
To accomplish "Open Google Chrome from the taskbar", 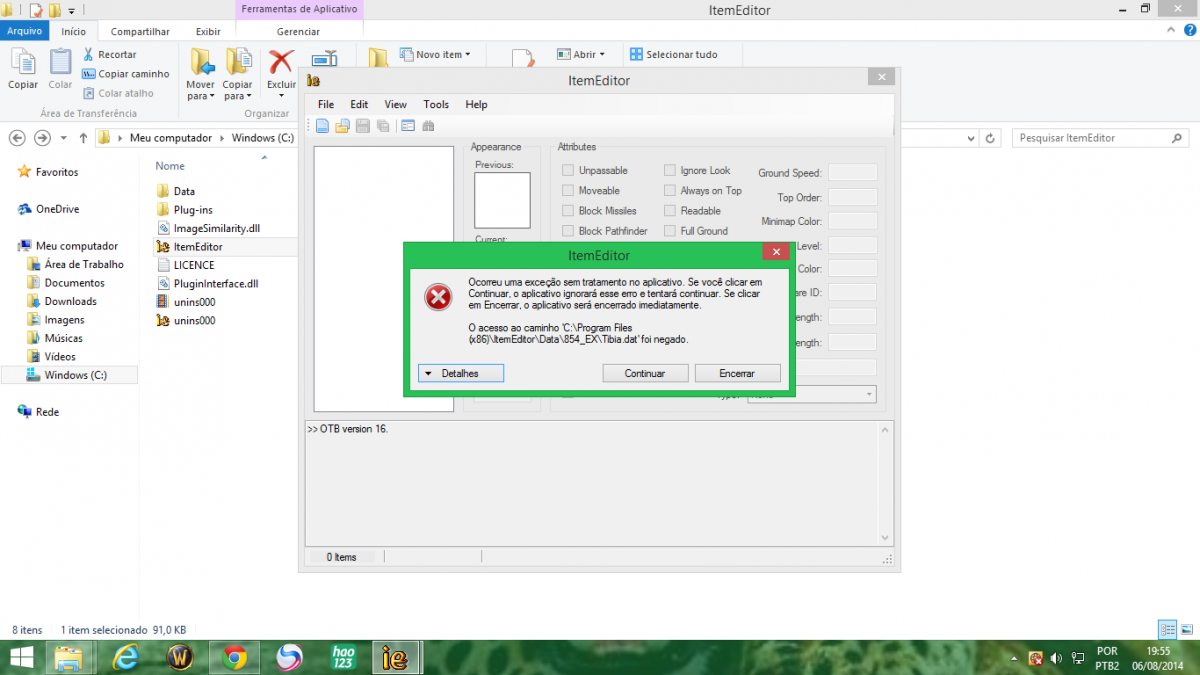I will pos(235,657).
